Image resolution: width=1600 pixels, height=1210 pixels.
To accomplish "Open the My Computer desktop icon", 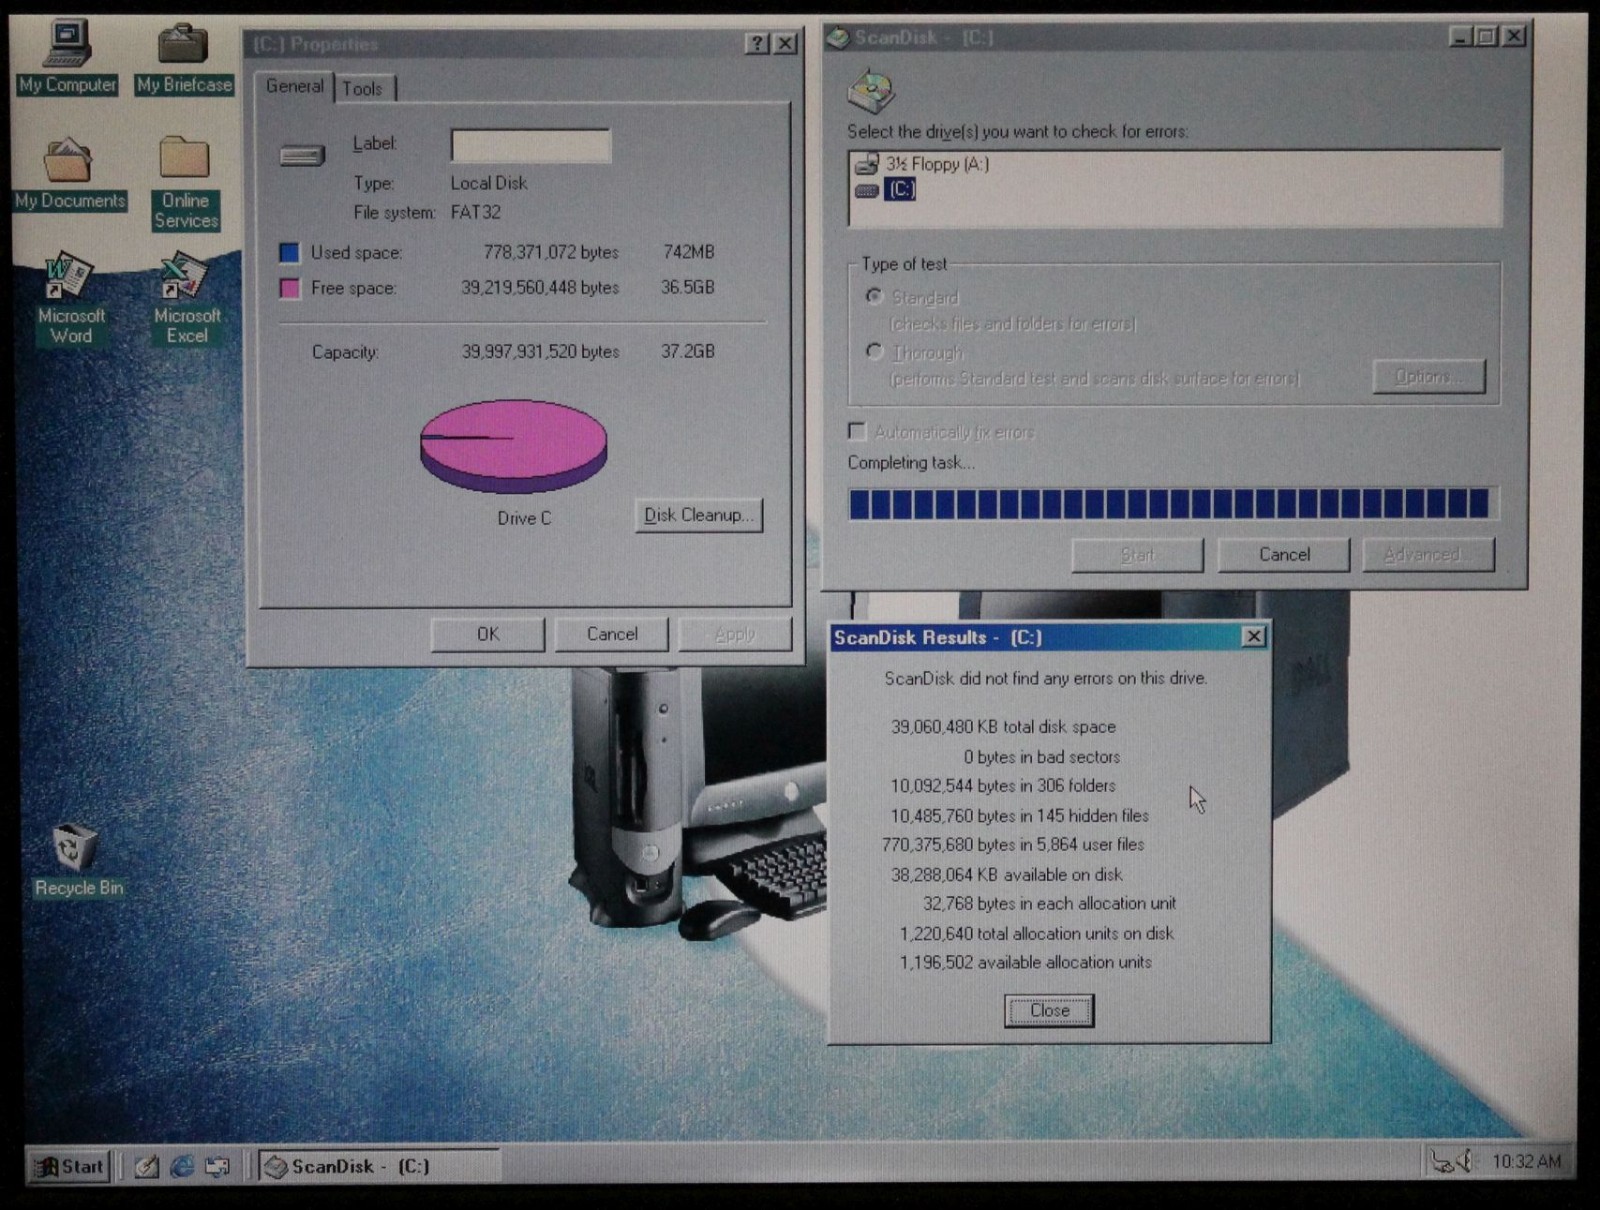I will (x=67, y=58).
